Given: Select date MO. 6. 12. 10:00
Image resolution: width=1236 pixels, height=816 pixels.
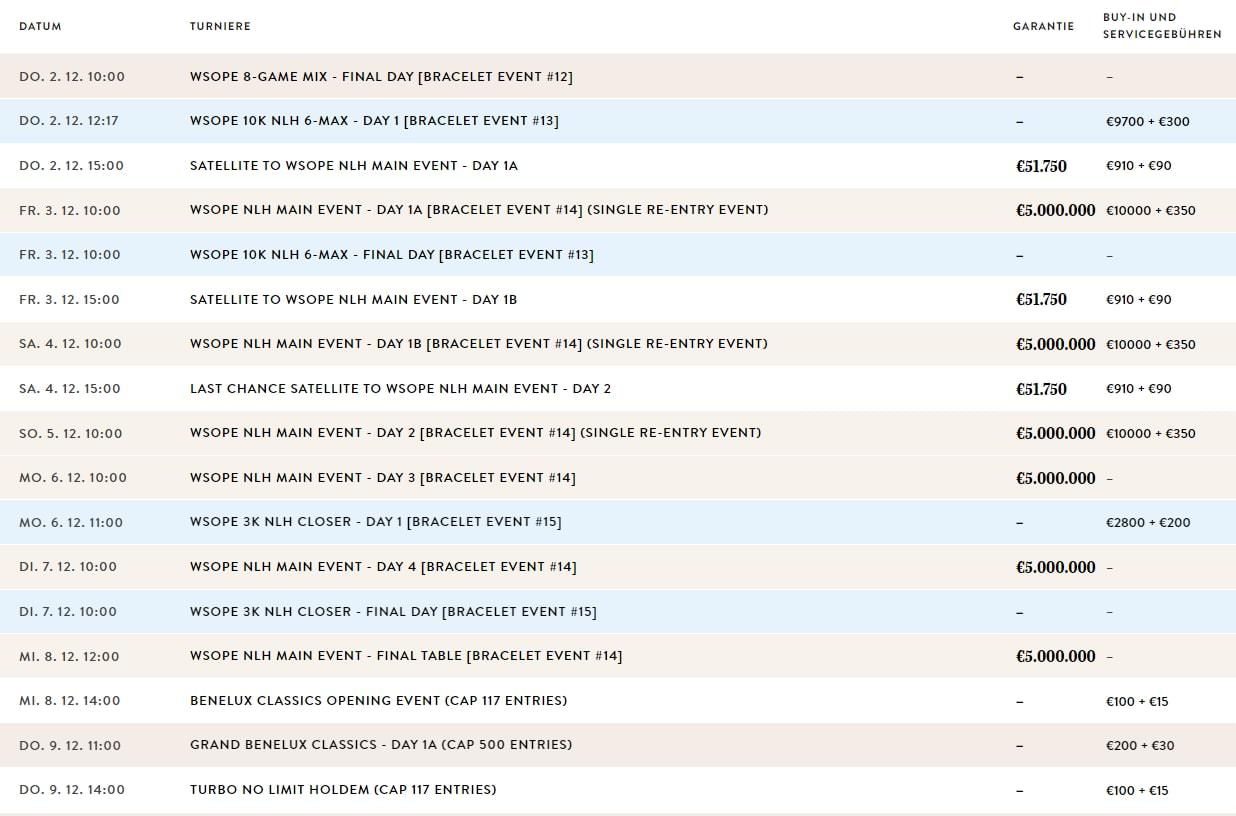Looking at the screenshot, I should click(73, 478).
